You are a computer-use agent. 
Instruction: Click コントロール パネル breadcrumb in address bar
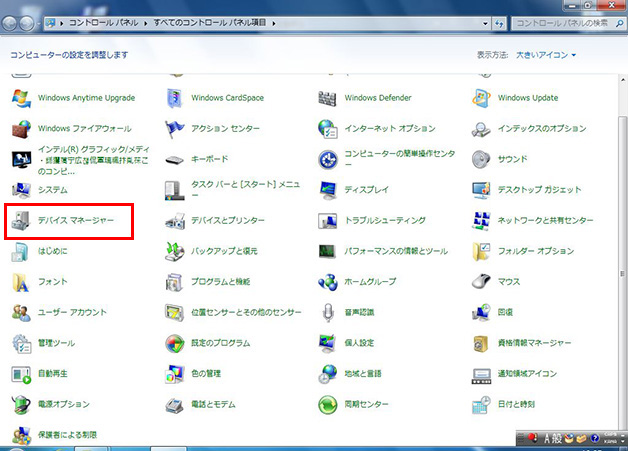(104, 23)
